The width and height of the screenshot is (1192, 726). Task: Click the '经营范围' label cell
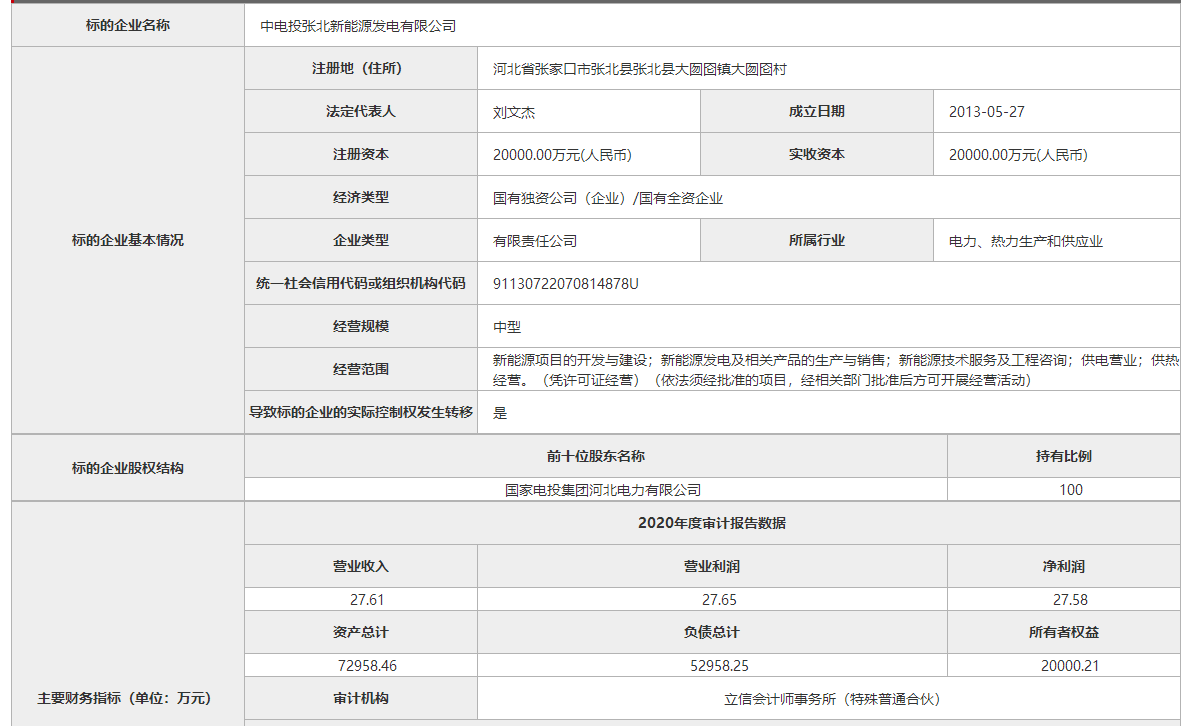point(361,369)
